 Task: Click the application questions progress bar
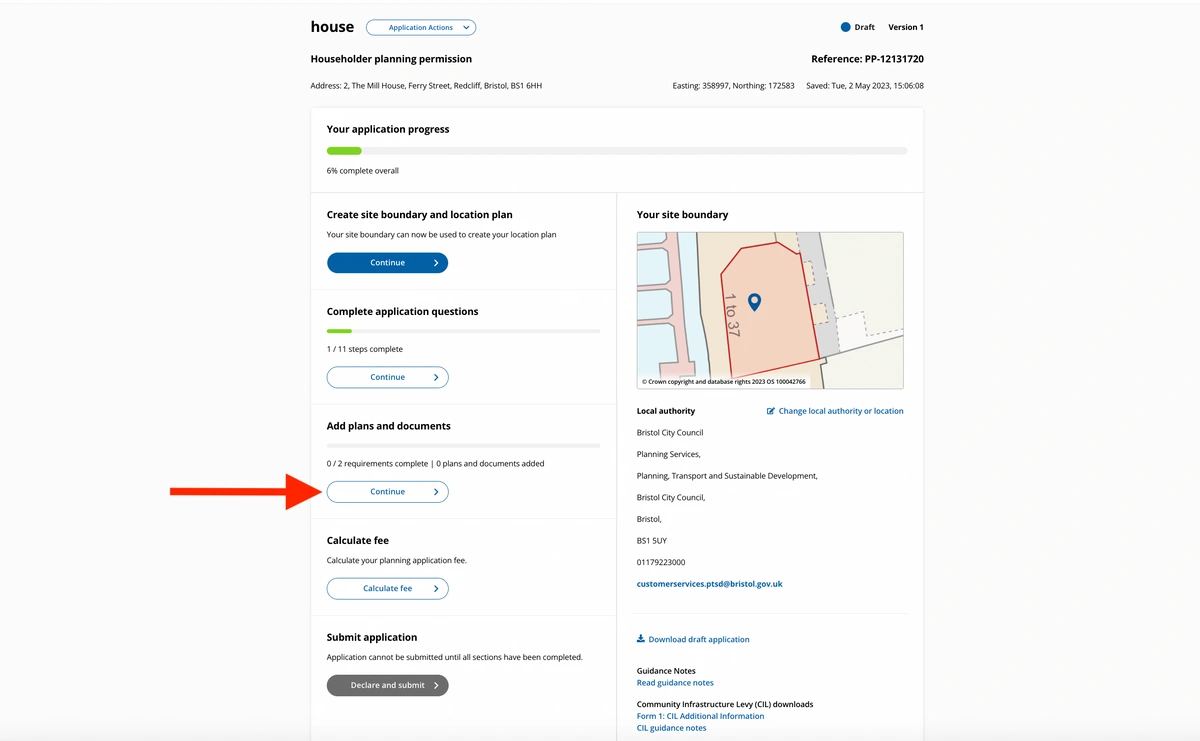click(463, 331)
